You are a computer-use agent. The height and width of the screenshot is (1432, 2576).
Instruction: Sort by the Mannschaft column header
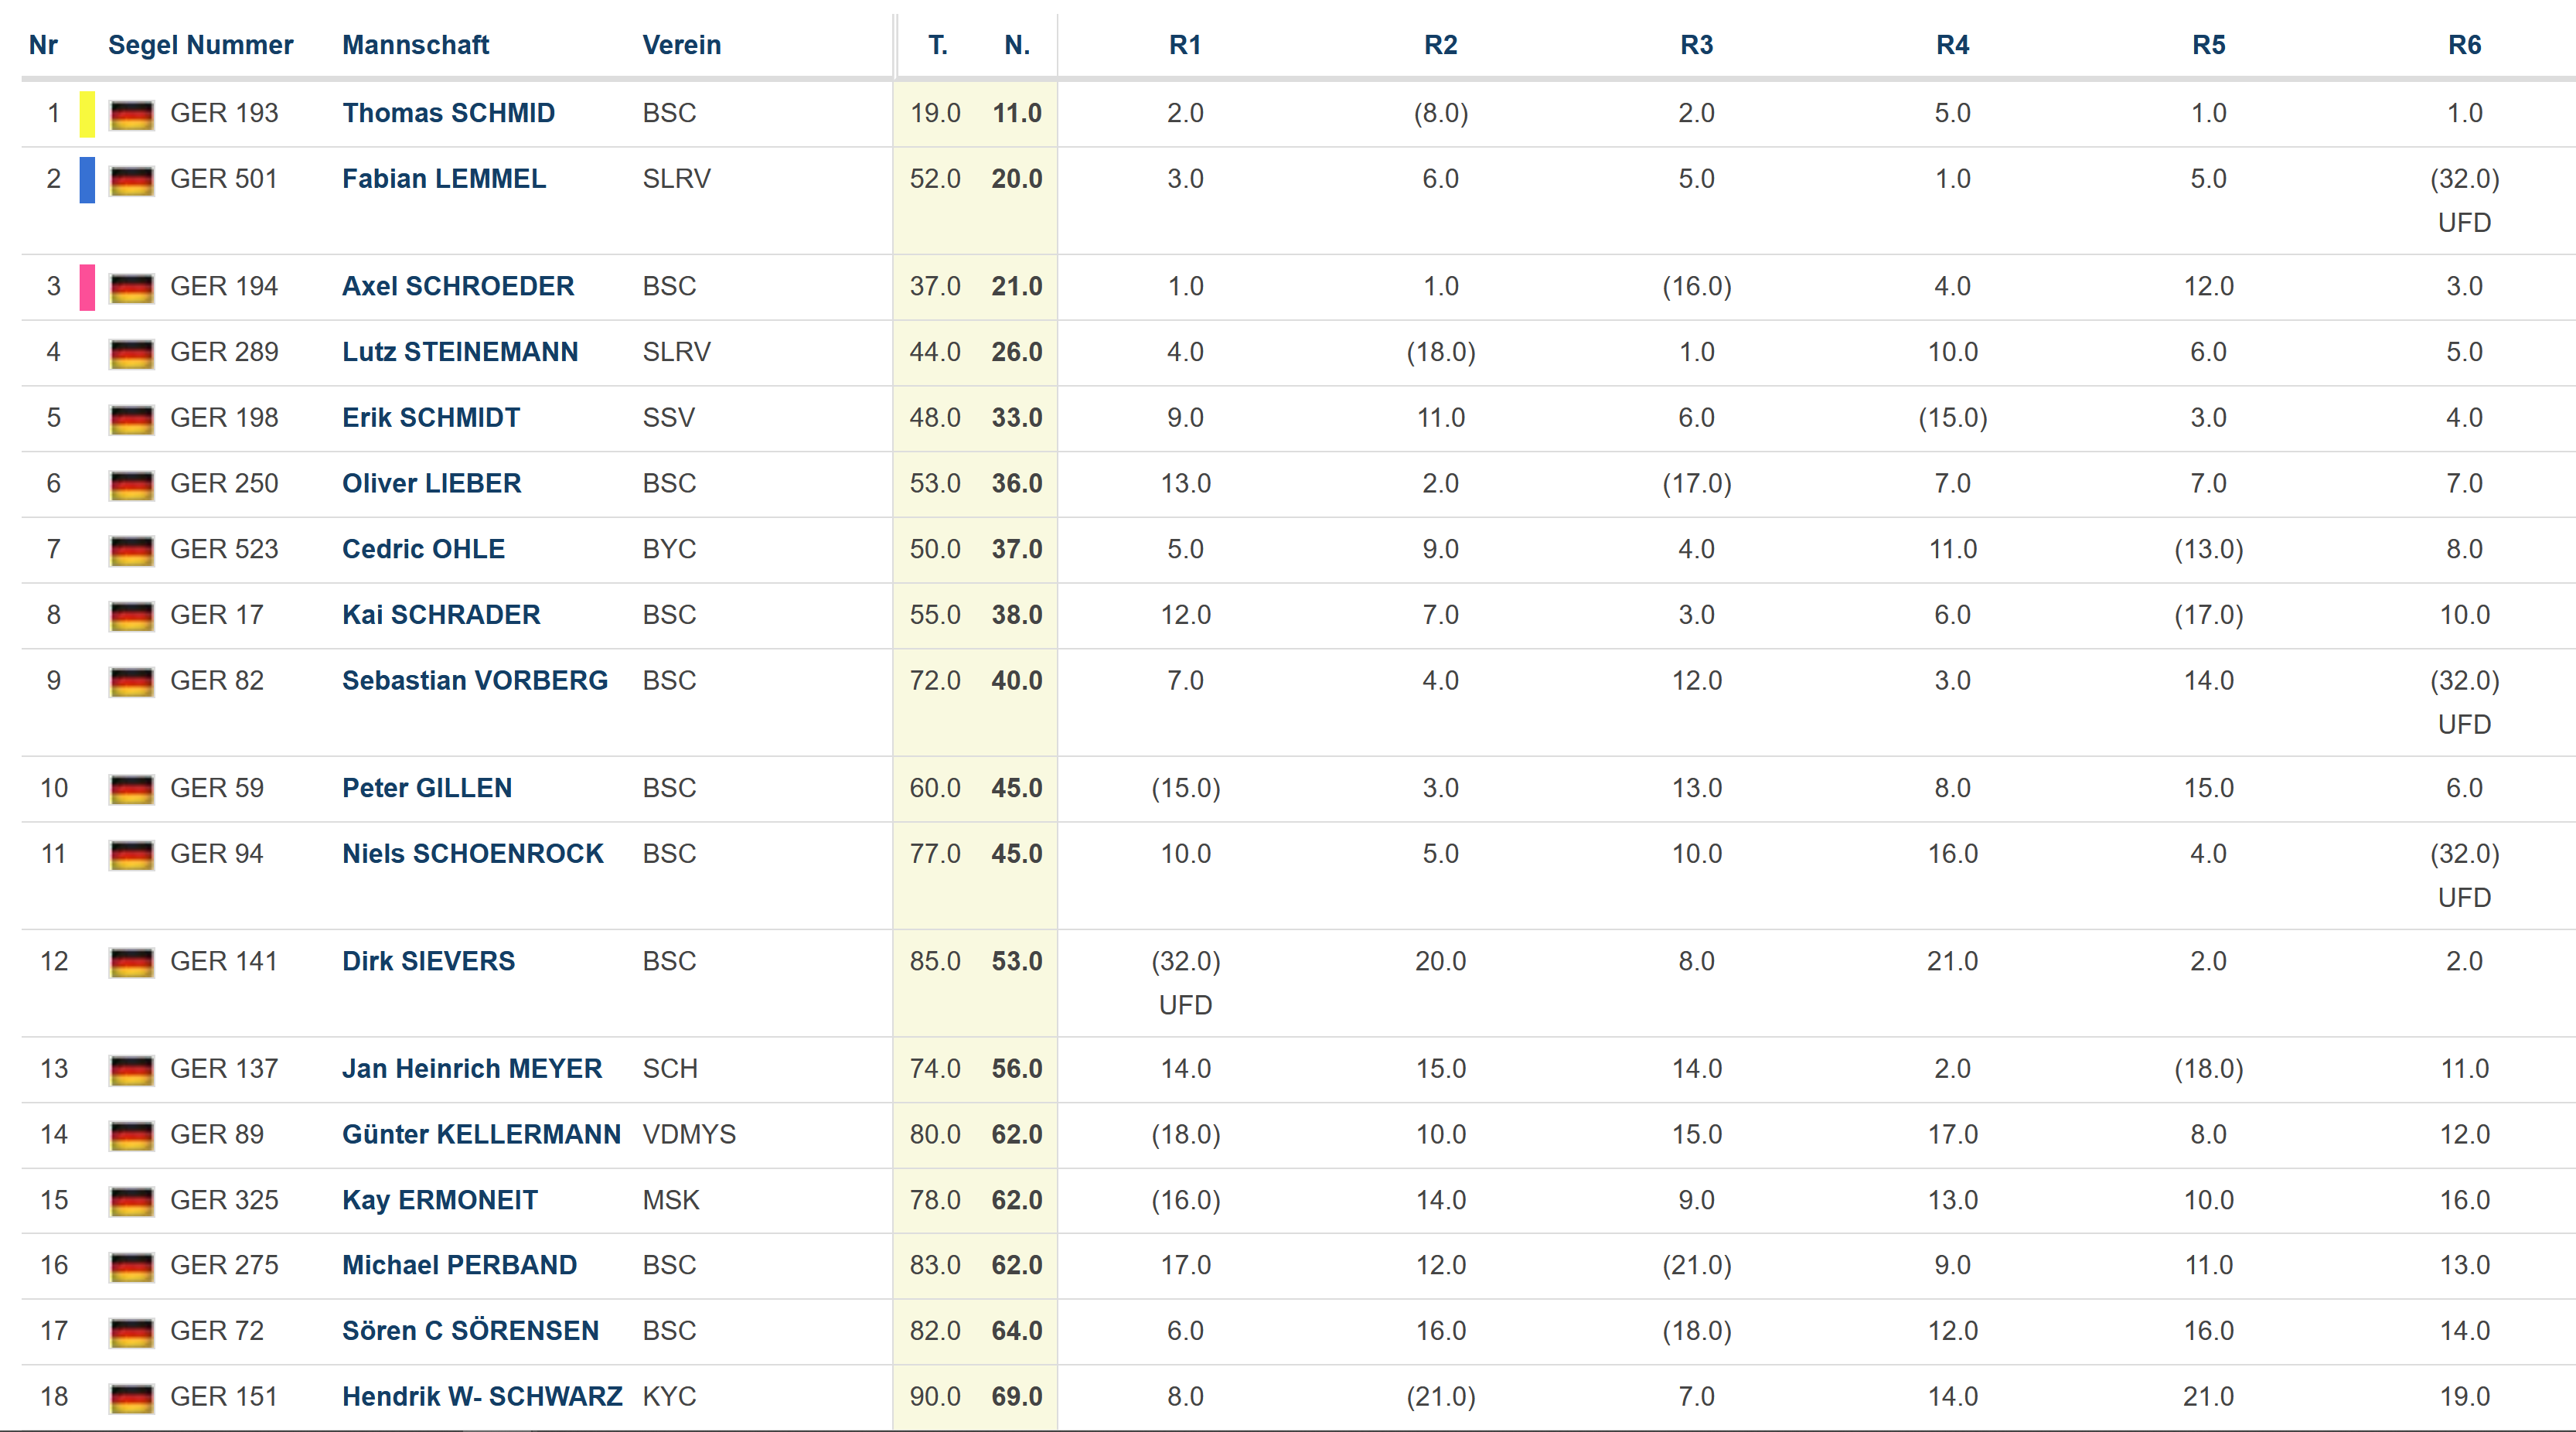pos(415,45)
